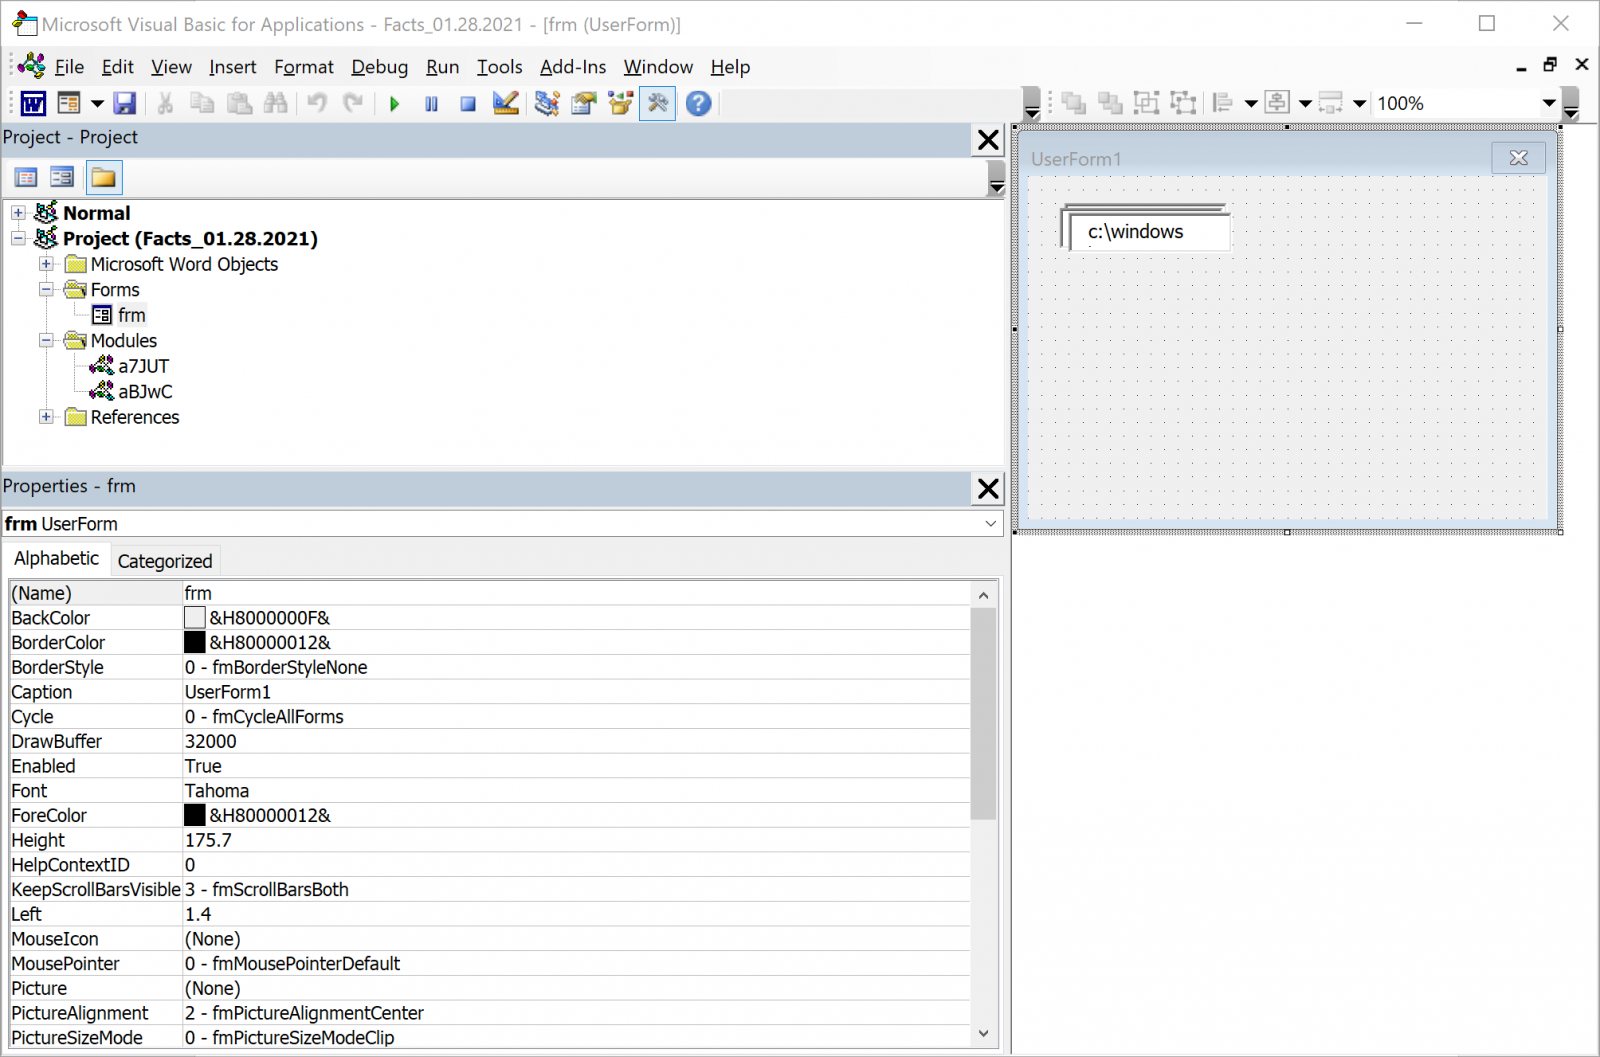The width and height of the screenshot is (1600, 1057).
Task: Click the BorderColor black color swatch
Action: pyautogui.click(x=194, y=643)
